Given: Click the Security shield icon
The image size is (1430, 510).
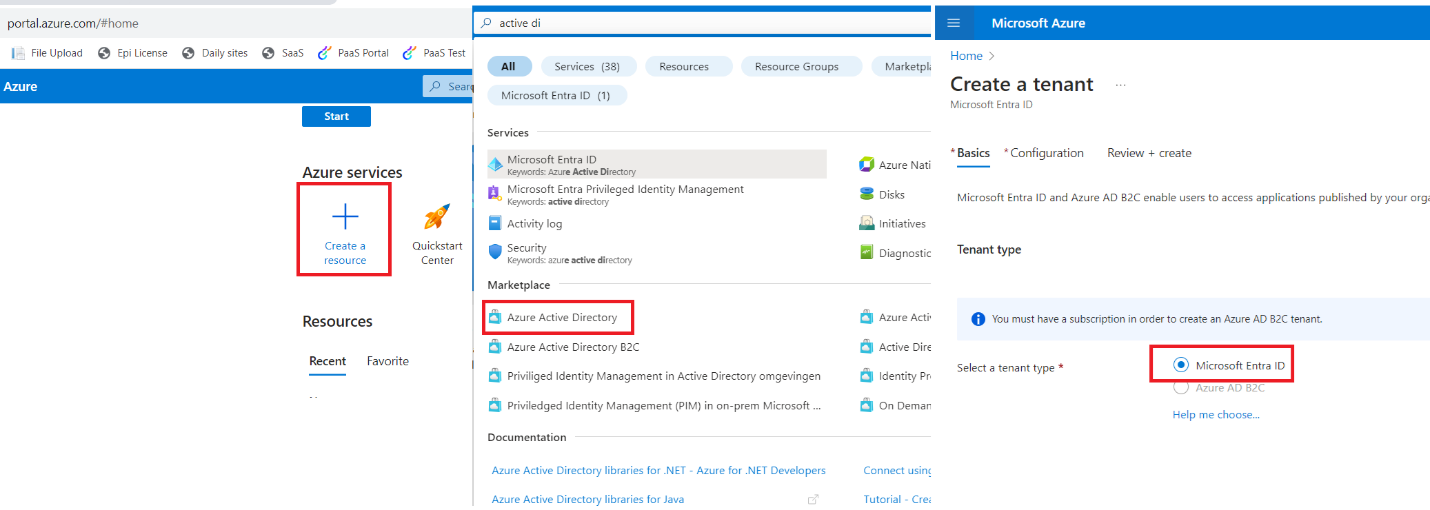Looking at the screenshot, I should 495,253.
